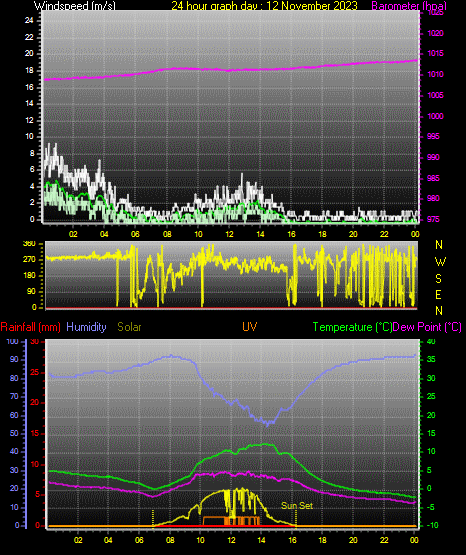The height and width of the screenshot is (555, 466).
Task: Select the 80 humidity axis value
Action: 14,378
